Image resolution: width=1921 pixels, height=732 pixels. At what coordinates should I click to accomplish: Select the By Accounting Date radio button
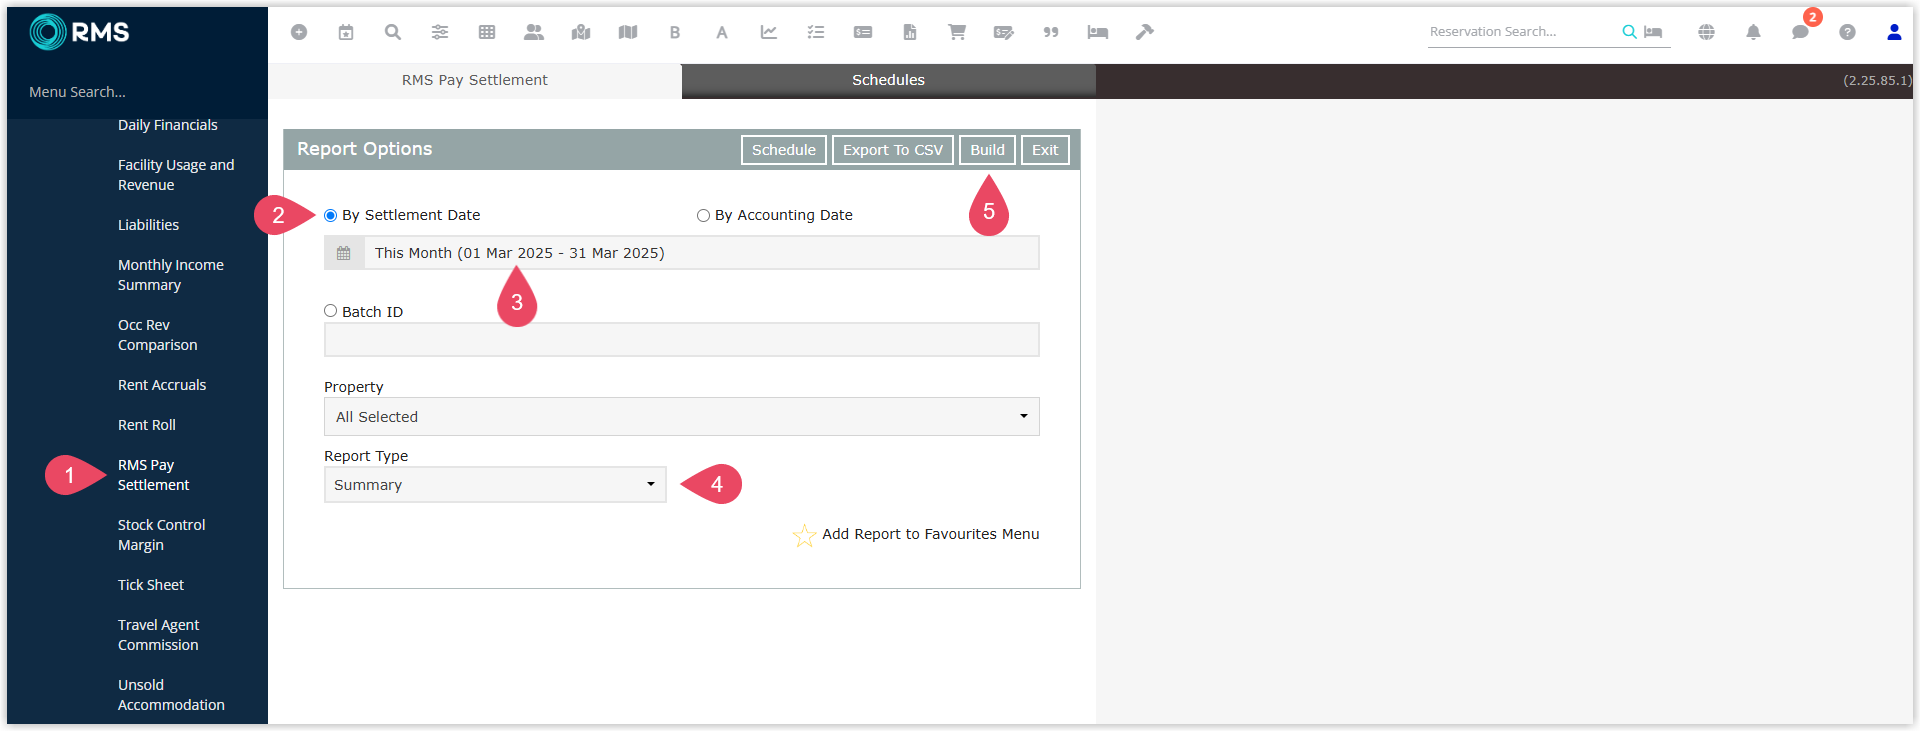click(x=704, y=215)
